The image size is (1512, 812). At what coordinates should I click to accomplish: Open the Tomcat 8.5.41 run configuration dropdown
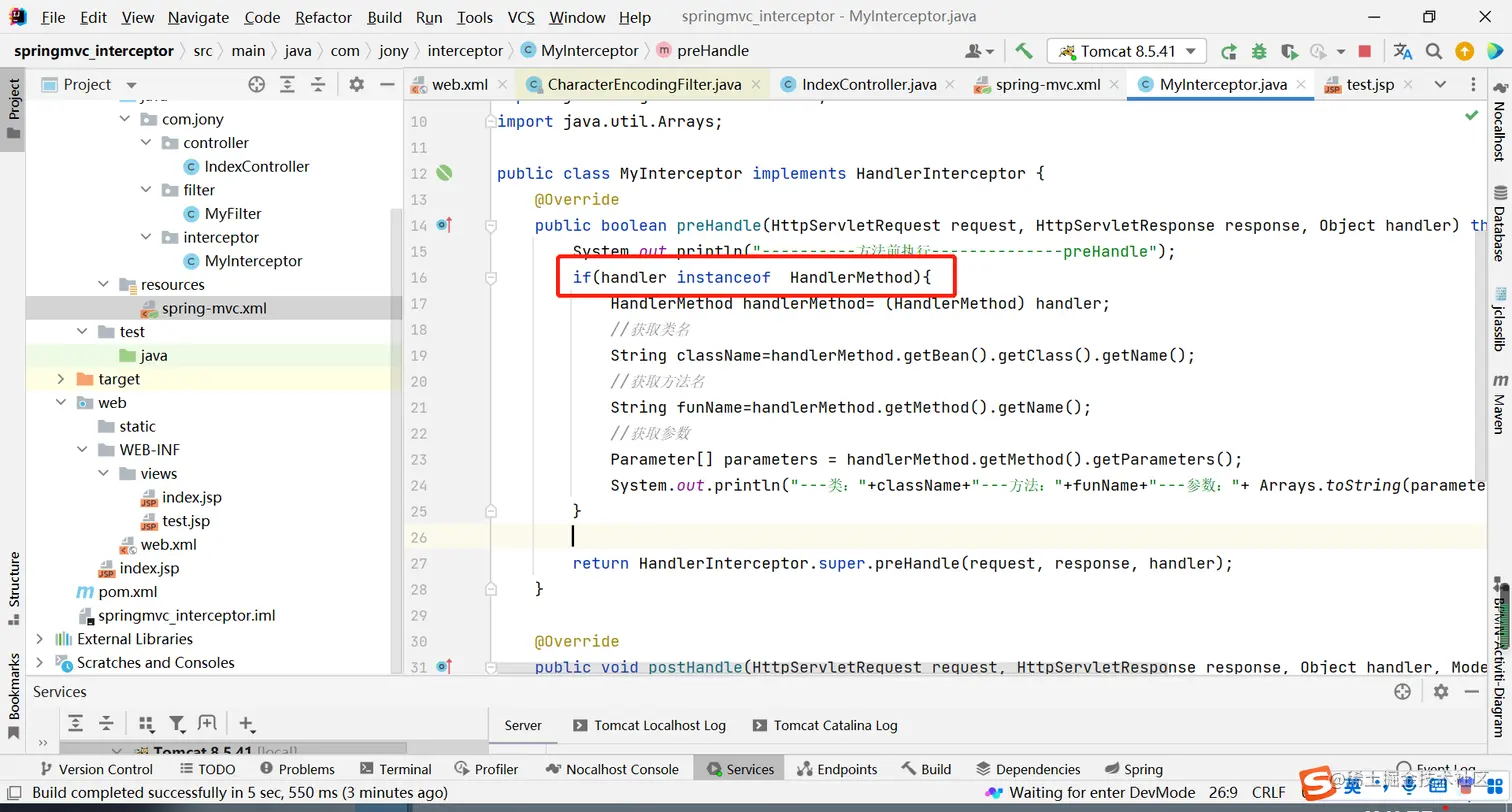1127,51
